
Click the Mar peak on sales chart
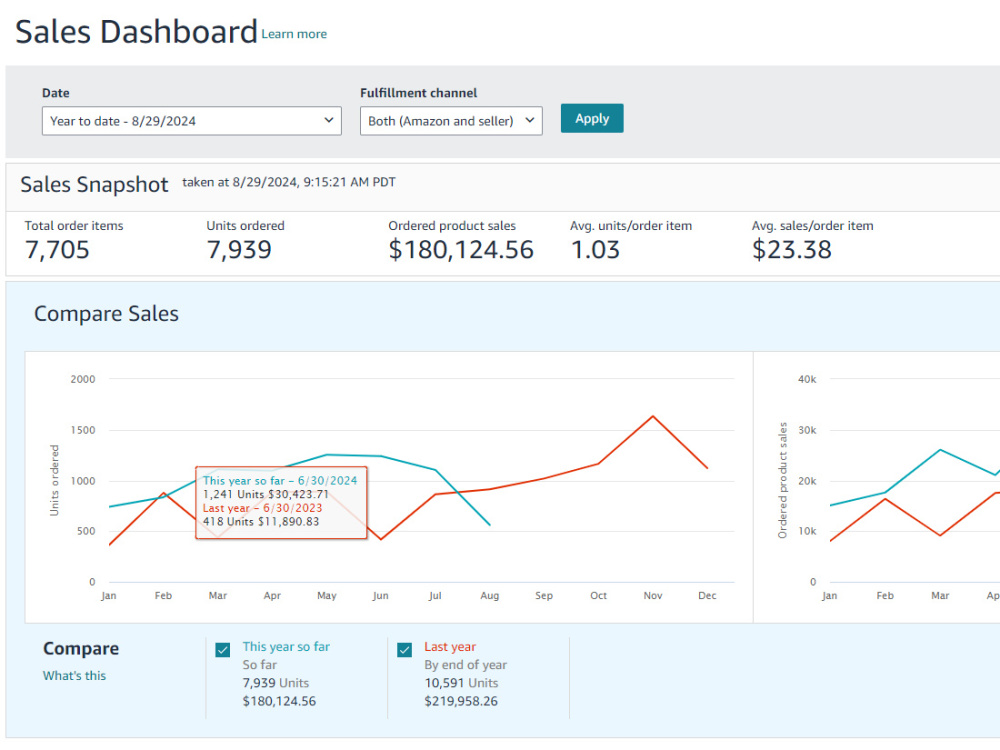point(940,450)
